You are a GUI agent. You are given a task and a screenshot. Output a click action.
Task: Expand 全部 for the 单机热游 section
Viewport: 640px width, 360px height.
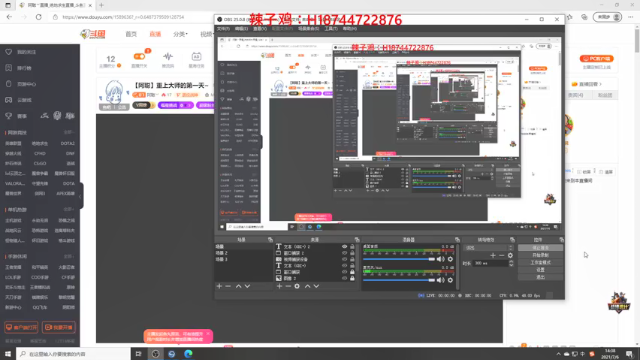69,209
